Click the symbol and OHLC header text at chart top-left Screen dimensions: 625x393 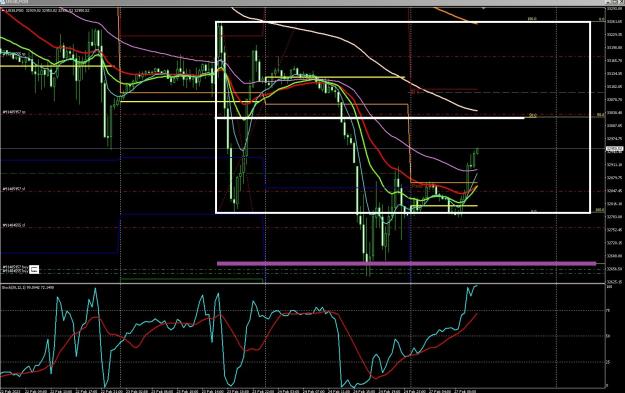pyautogui.click(x=46, y=10)
